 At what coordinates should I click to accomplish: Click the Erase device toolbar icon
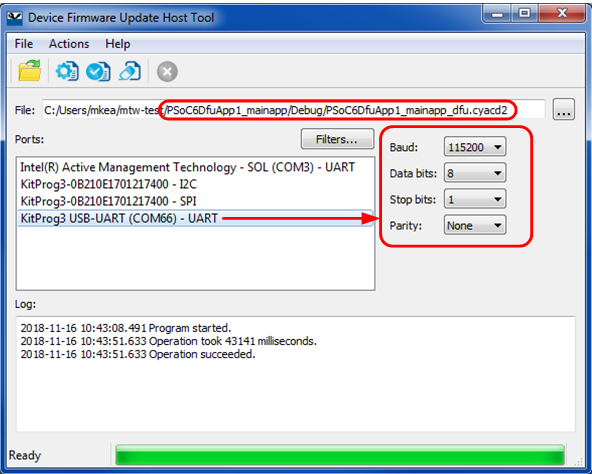coord(130,71)
